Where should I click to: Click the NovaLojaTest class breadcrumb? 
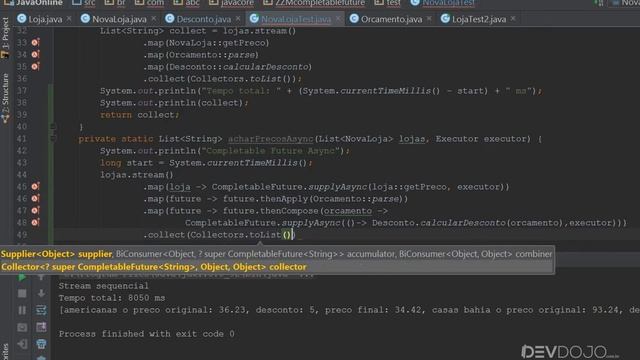[x=443, y=3]
